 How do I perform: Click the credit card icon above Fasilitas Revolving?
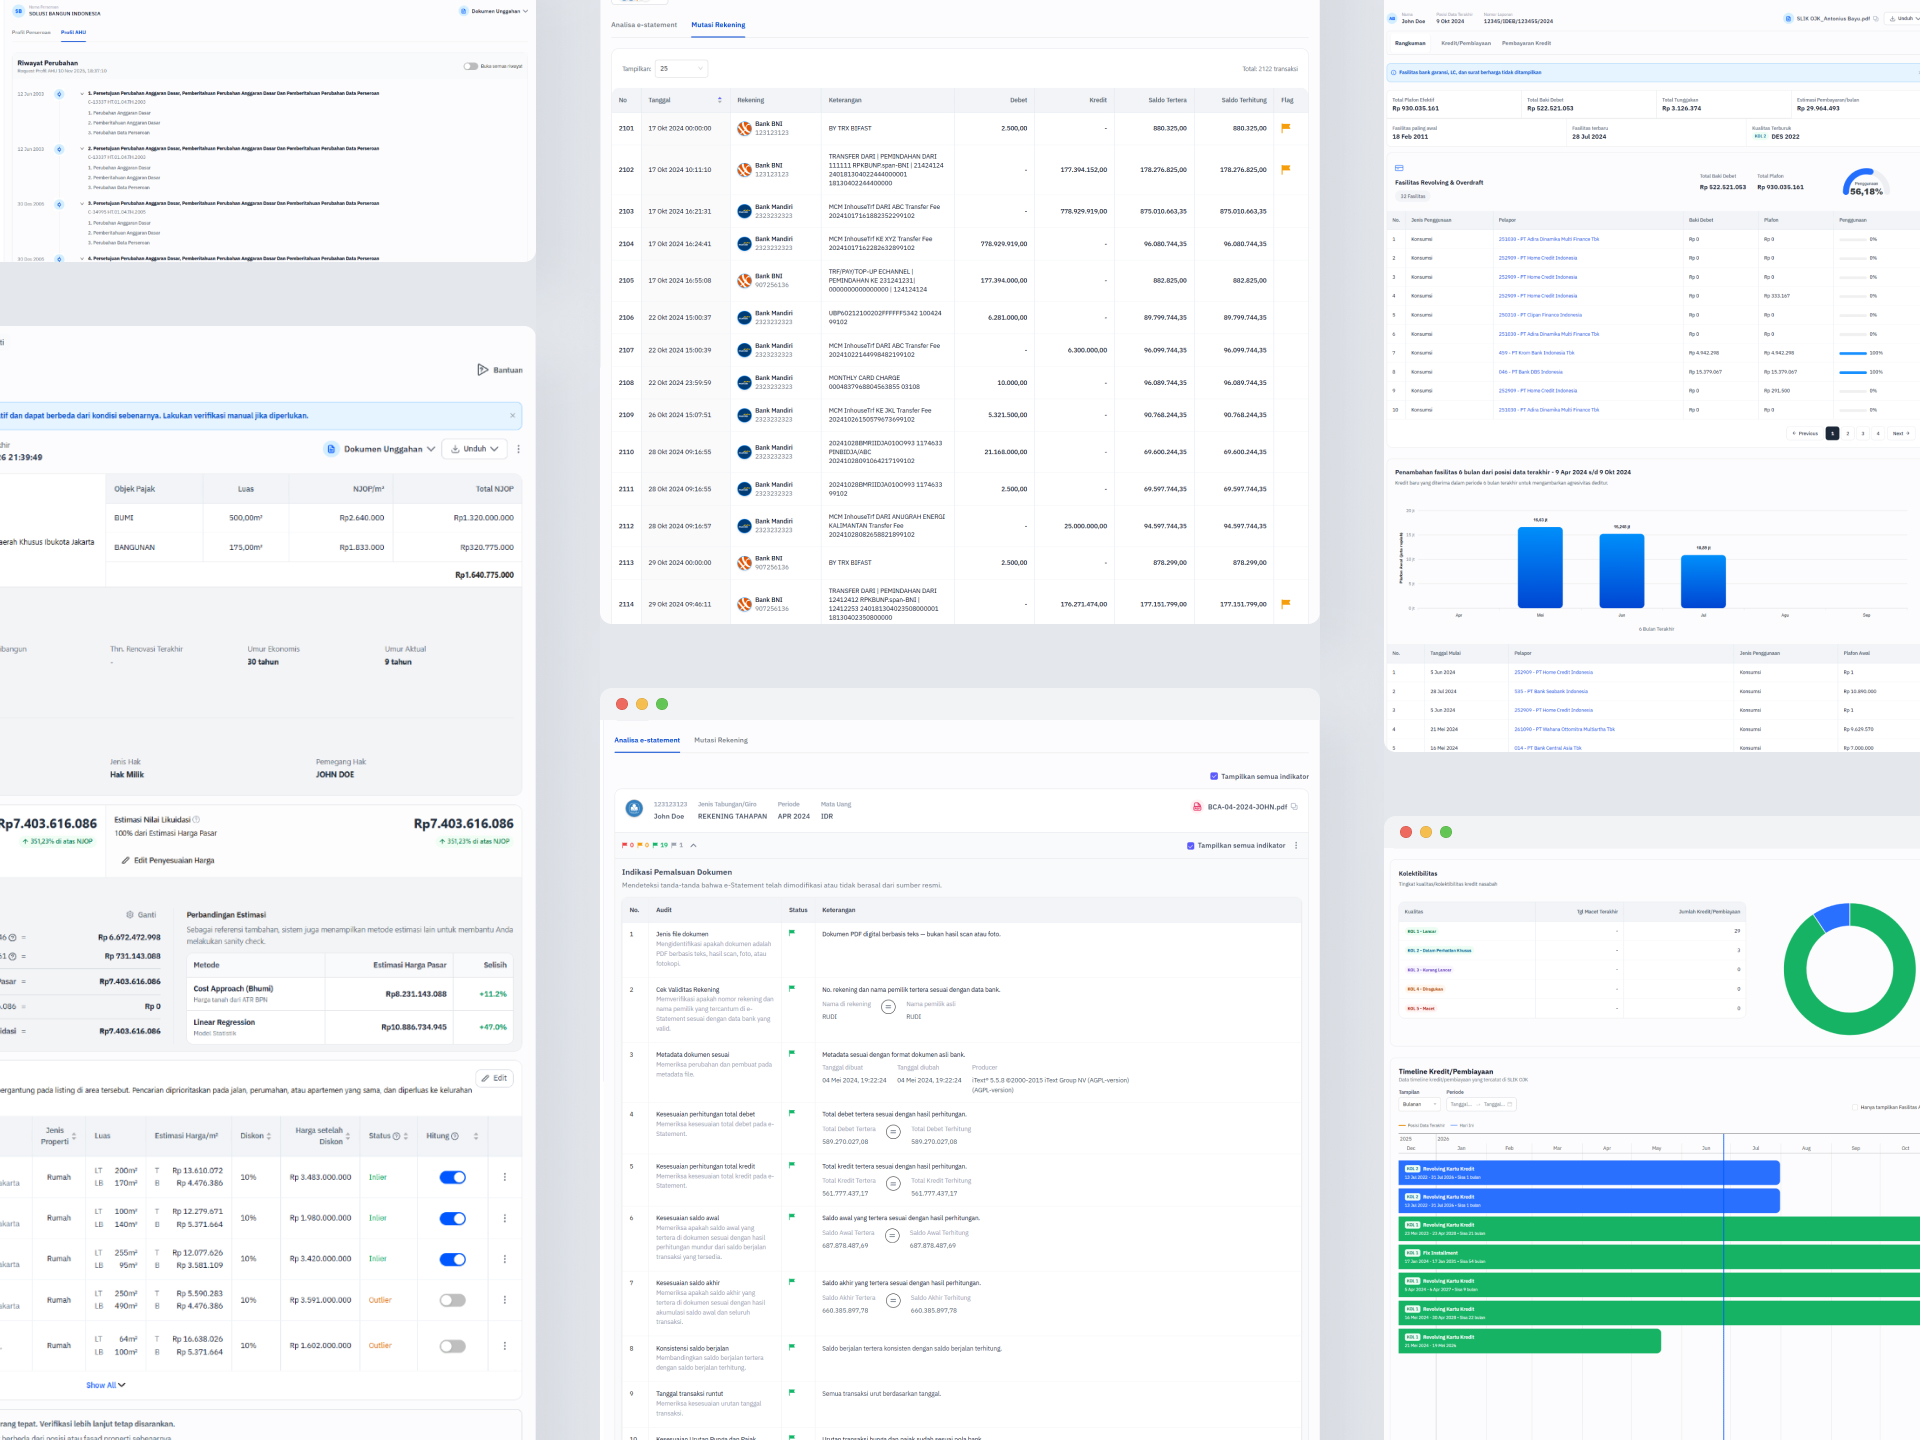(1399, 168)
